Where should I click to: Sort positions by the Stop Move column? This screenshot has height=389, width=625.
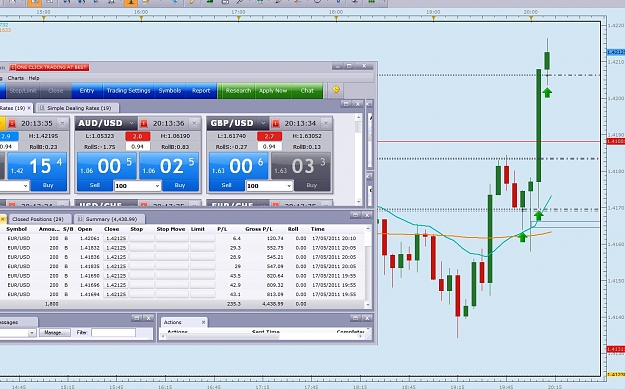pyautogui.click(x=171, y=229)
